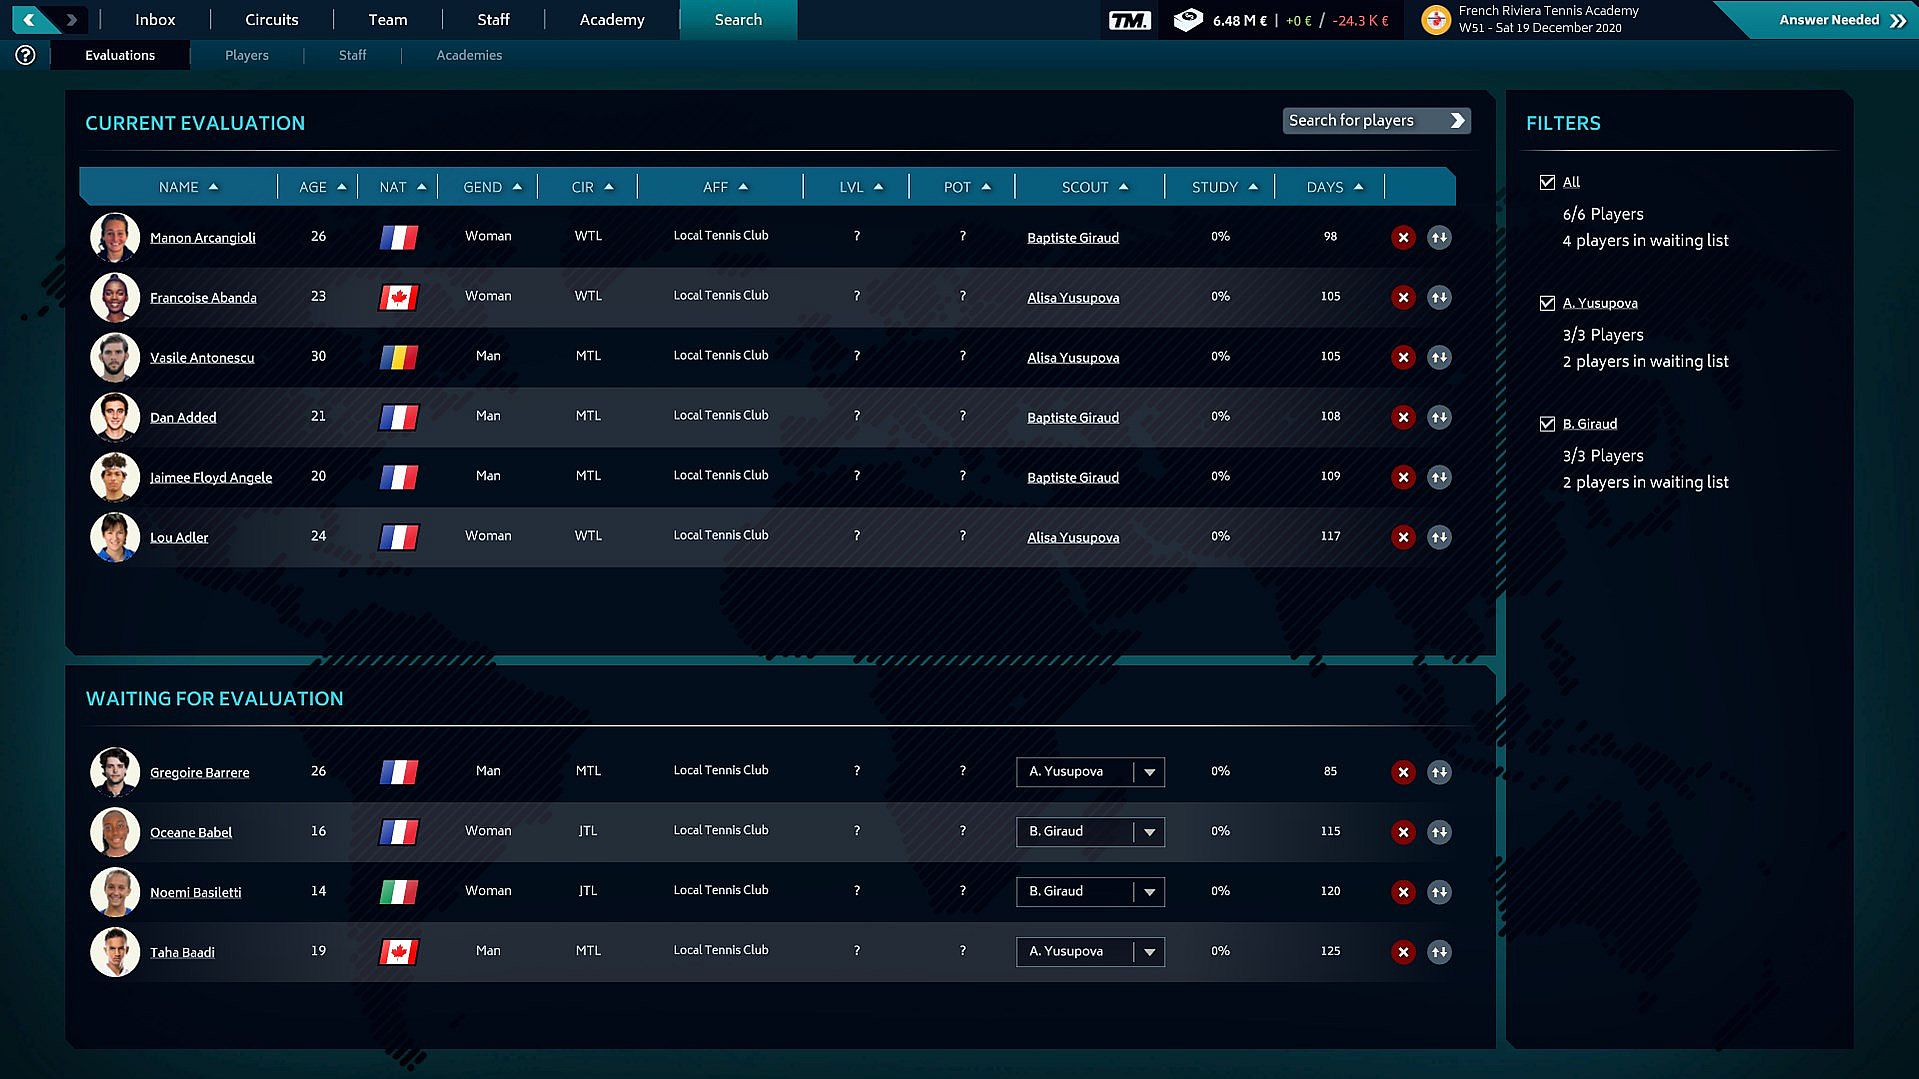
Task: Open the Circuits menu
Action: pos(272,20)
